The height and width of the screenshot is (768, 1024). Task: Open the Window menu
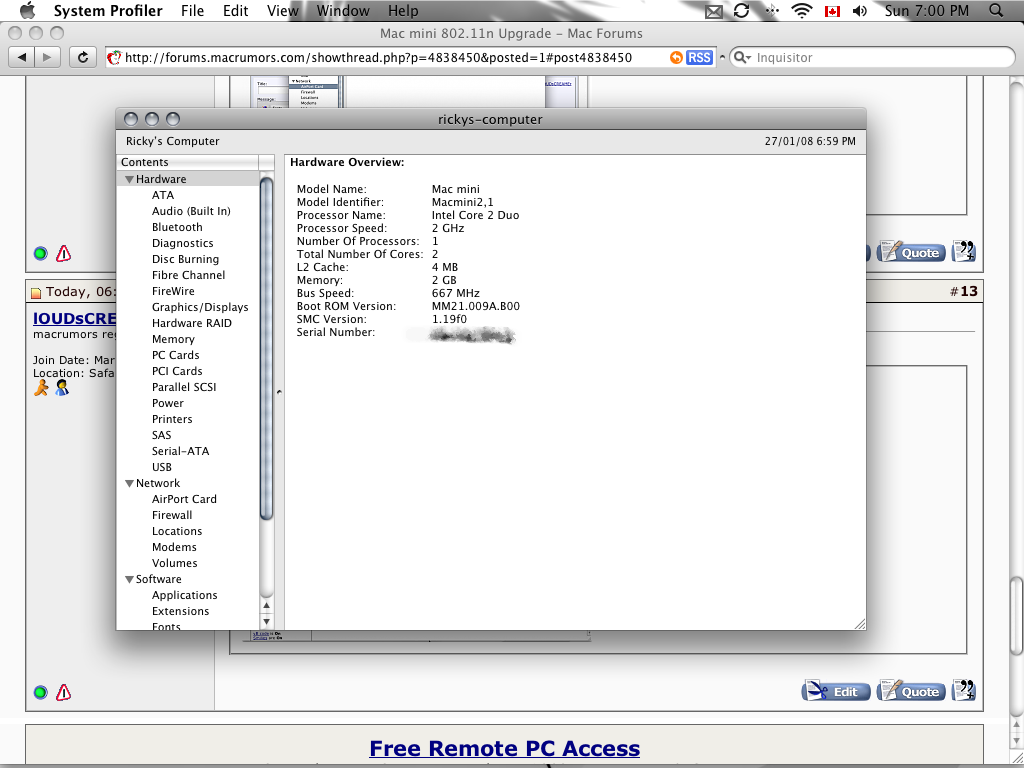pos(343,10)
